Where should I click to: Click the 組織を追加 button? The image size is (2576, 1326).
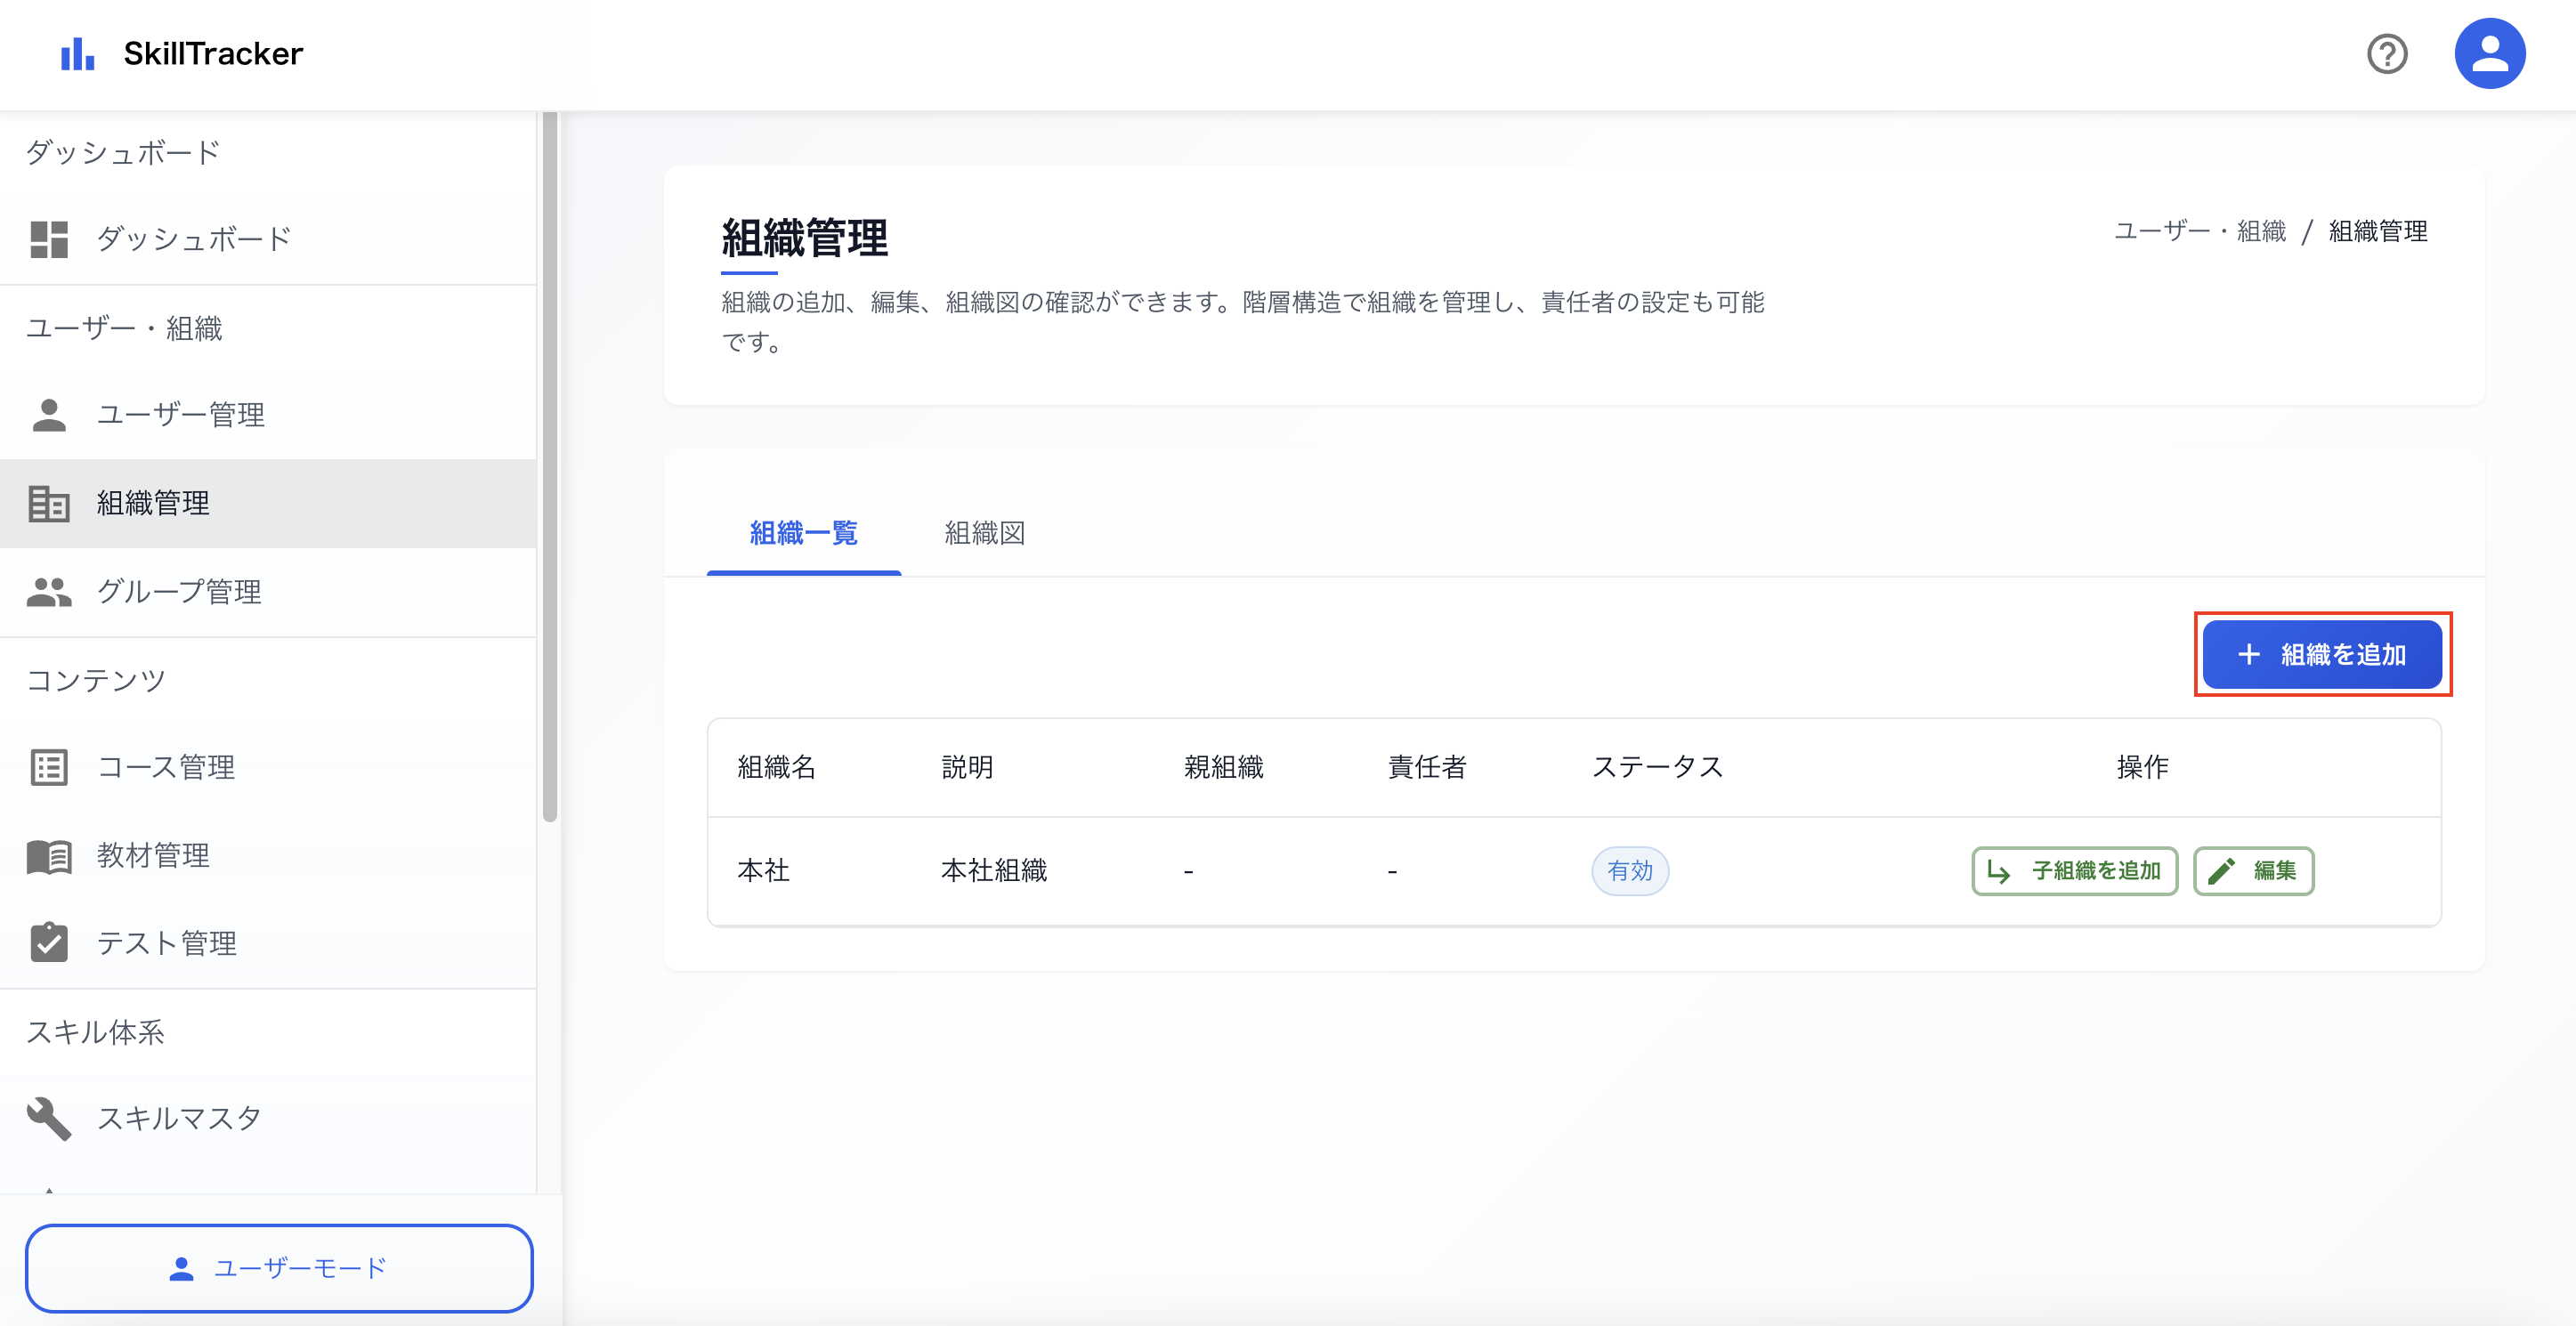(x=2322, y=654)
